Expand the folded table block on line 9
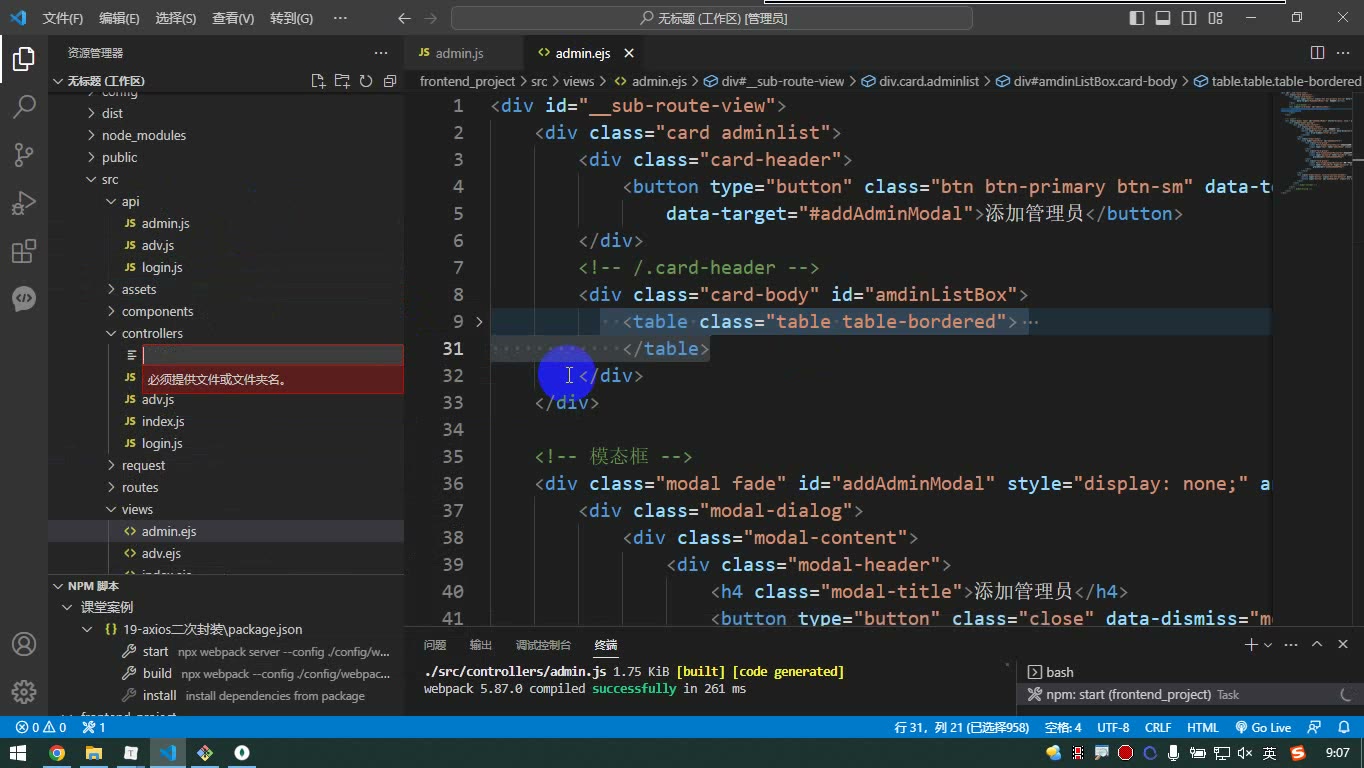Screen dimensions: 1364x768 click(x=479, y=322)
